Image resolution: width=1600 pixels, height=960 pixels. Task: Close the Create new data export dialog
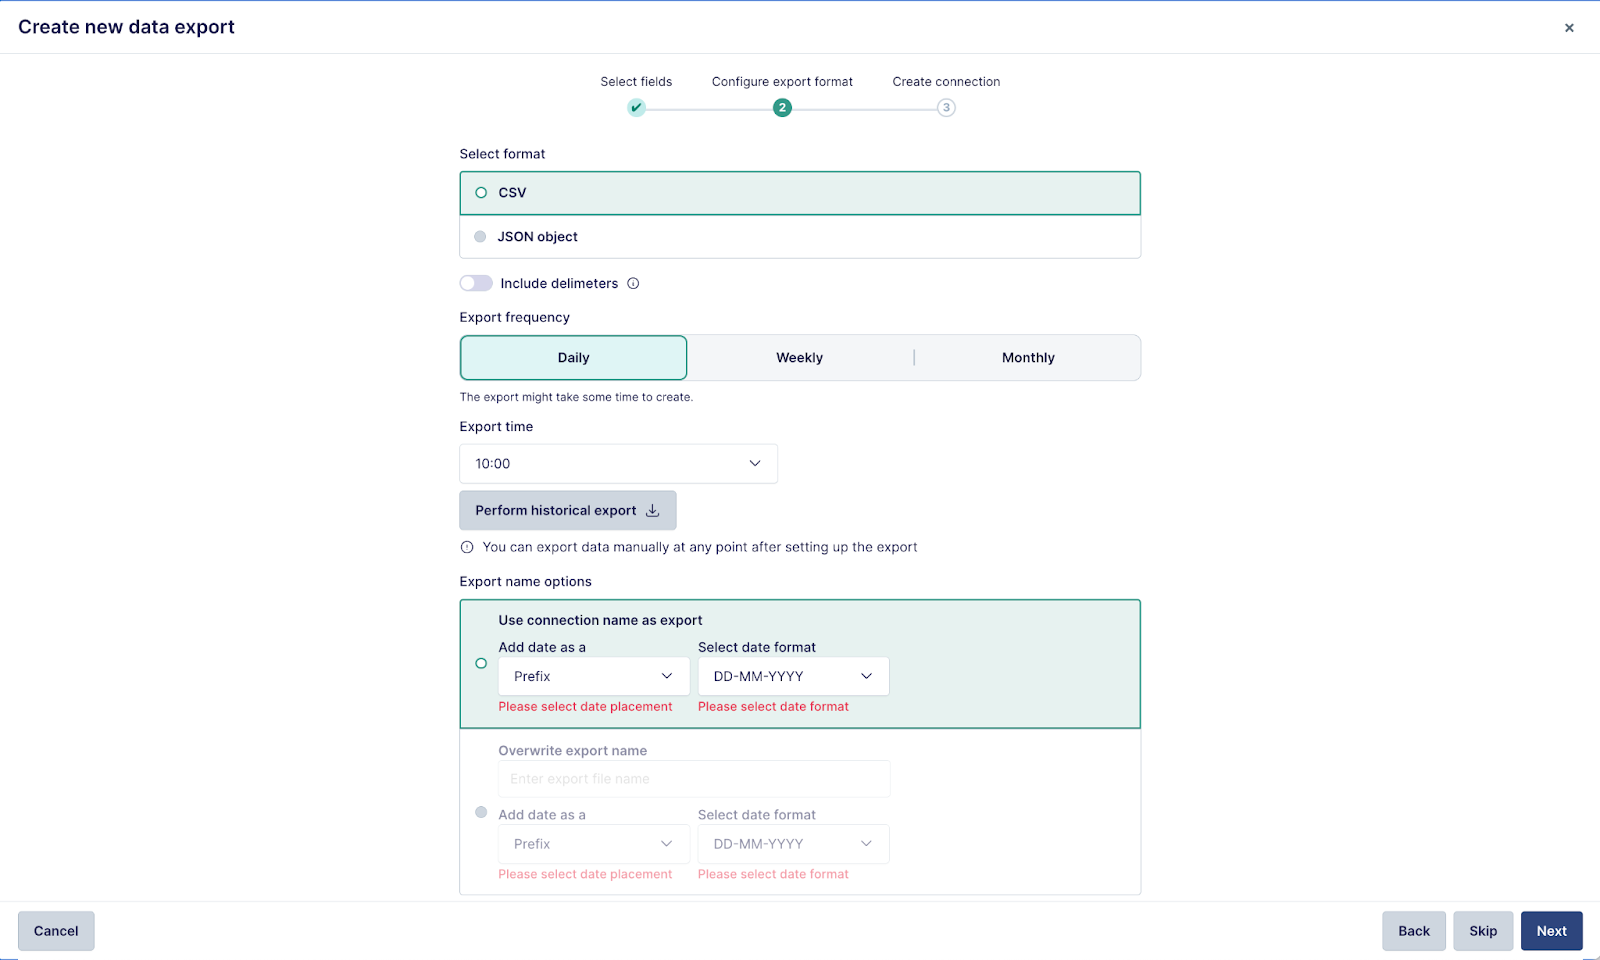pos(1569,28)
